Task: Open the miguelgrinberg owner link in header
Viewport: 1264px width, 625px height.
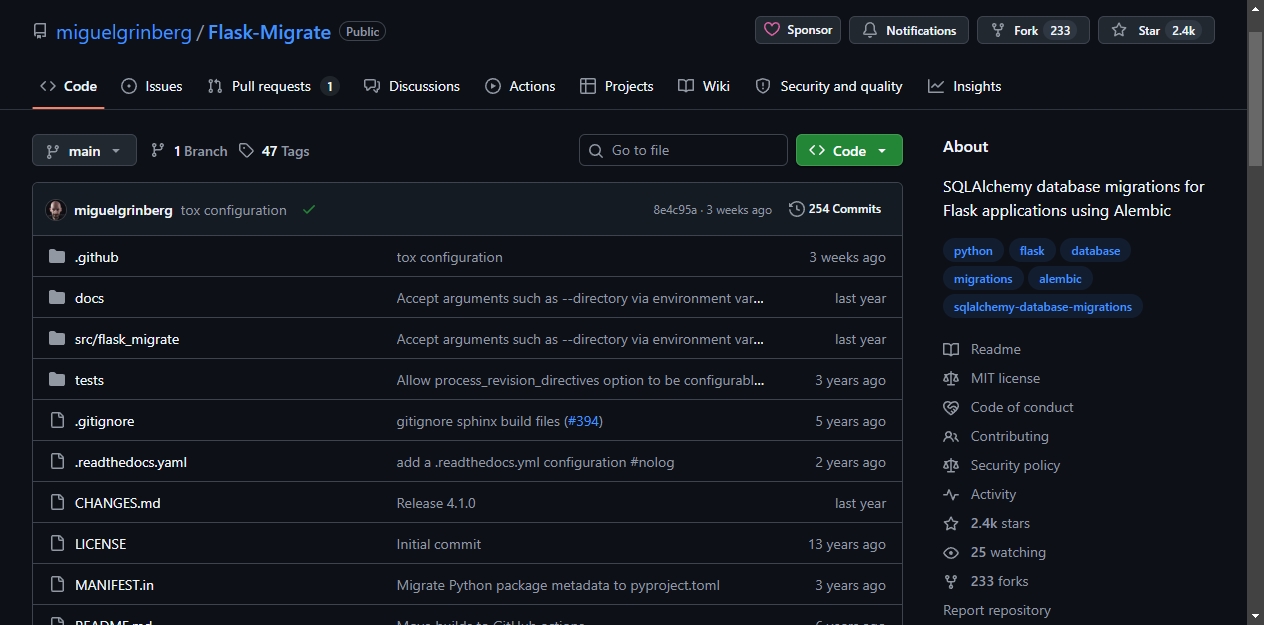Action: pyautogui.click(x=124, y=32)
